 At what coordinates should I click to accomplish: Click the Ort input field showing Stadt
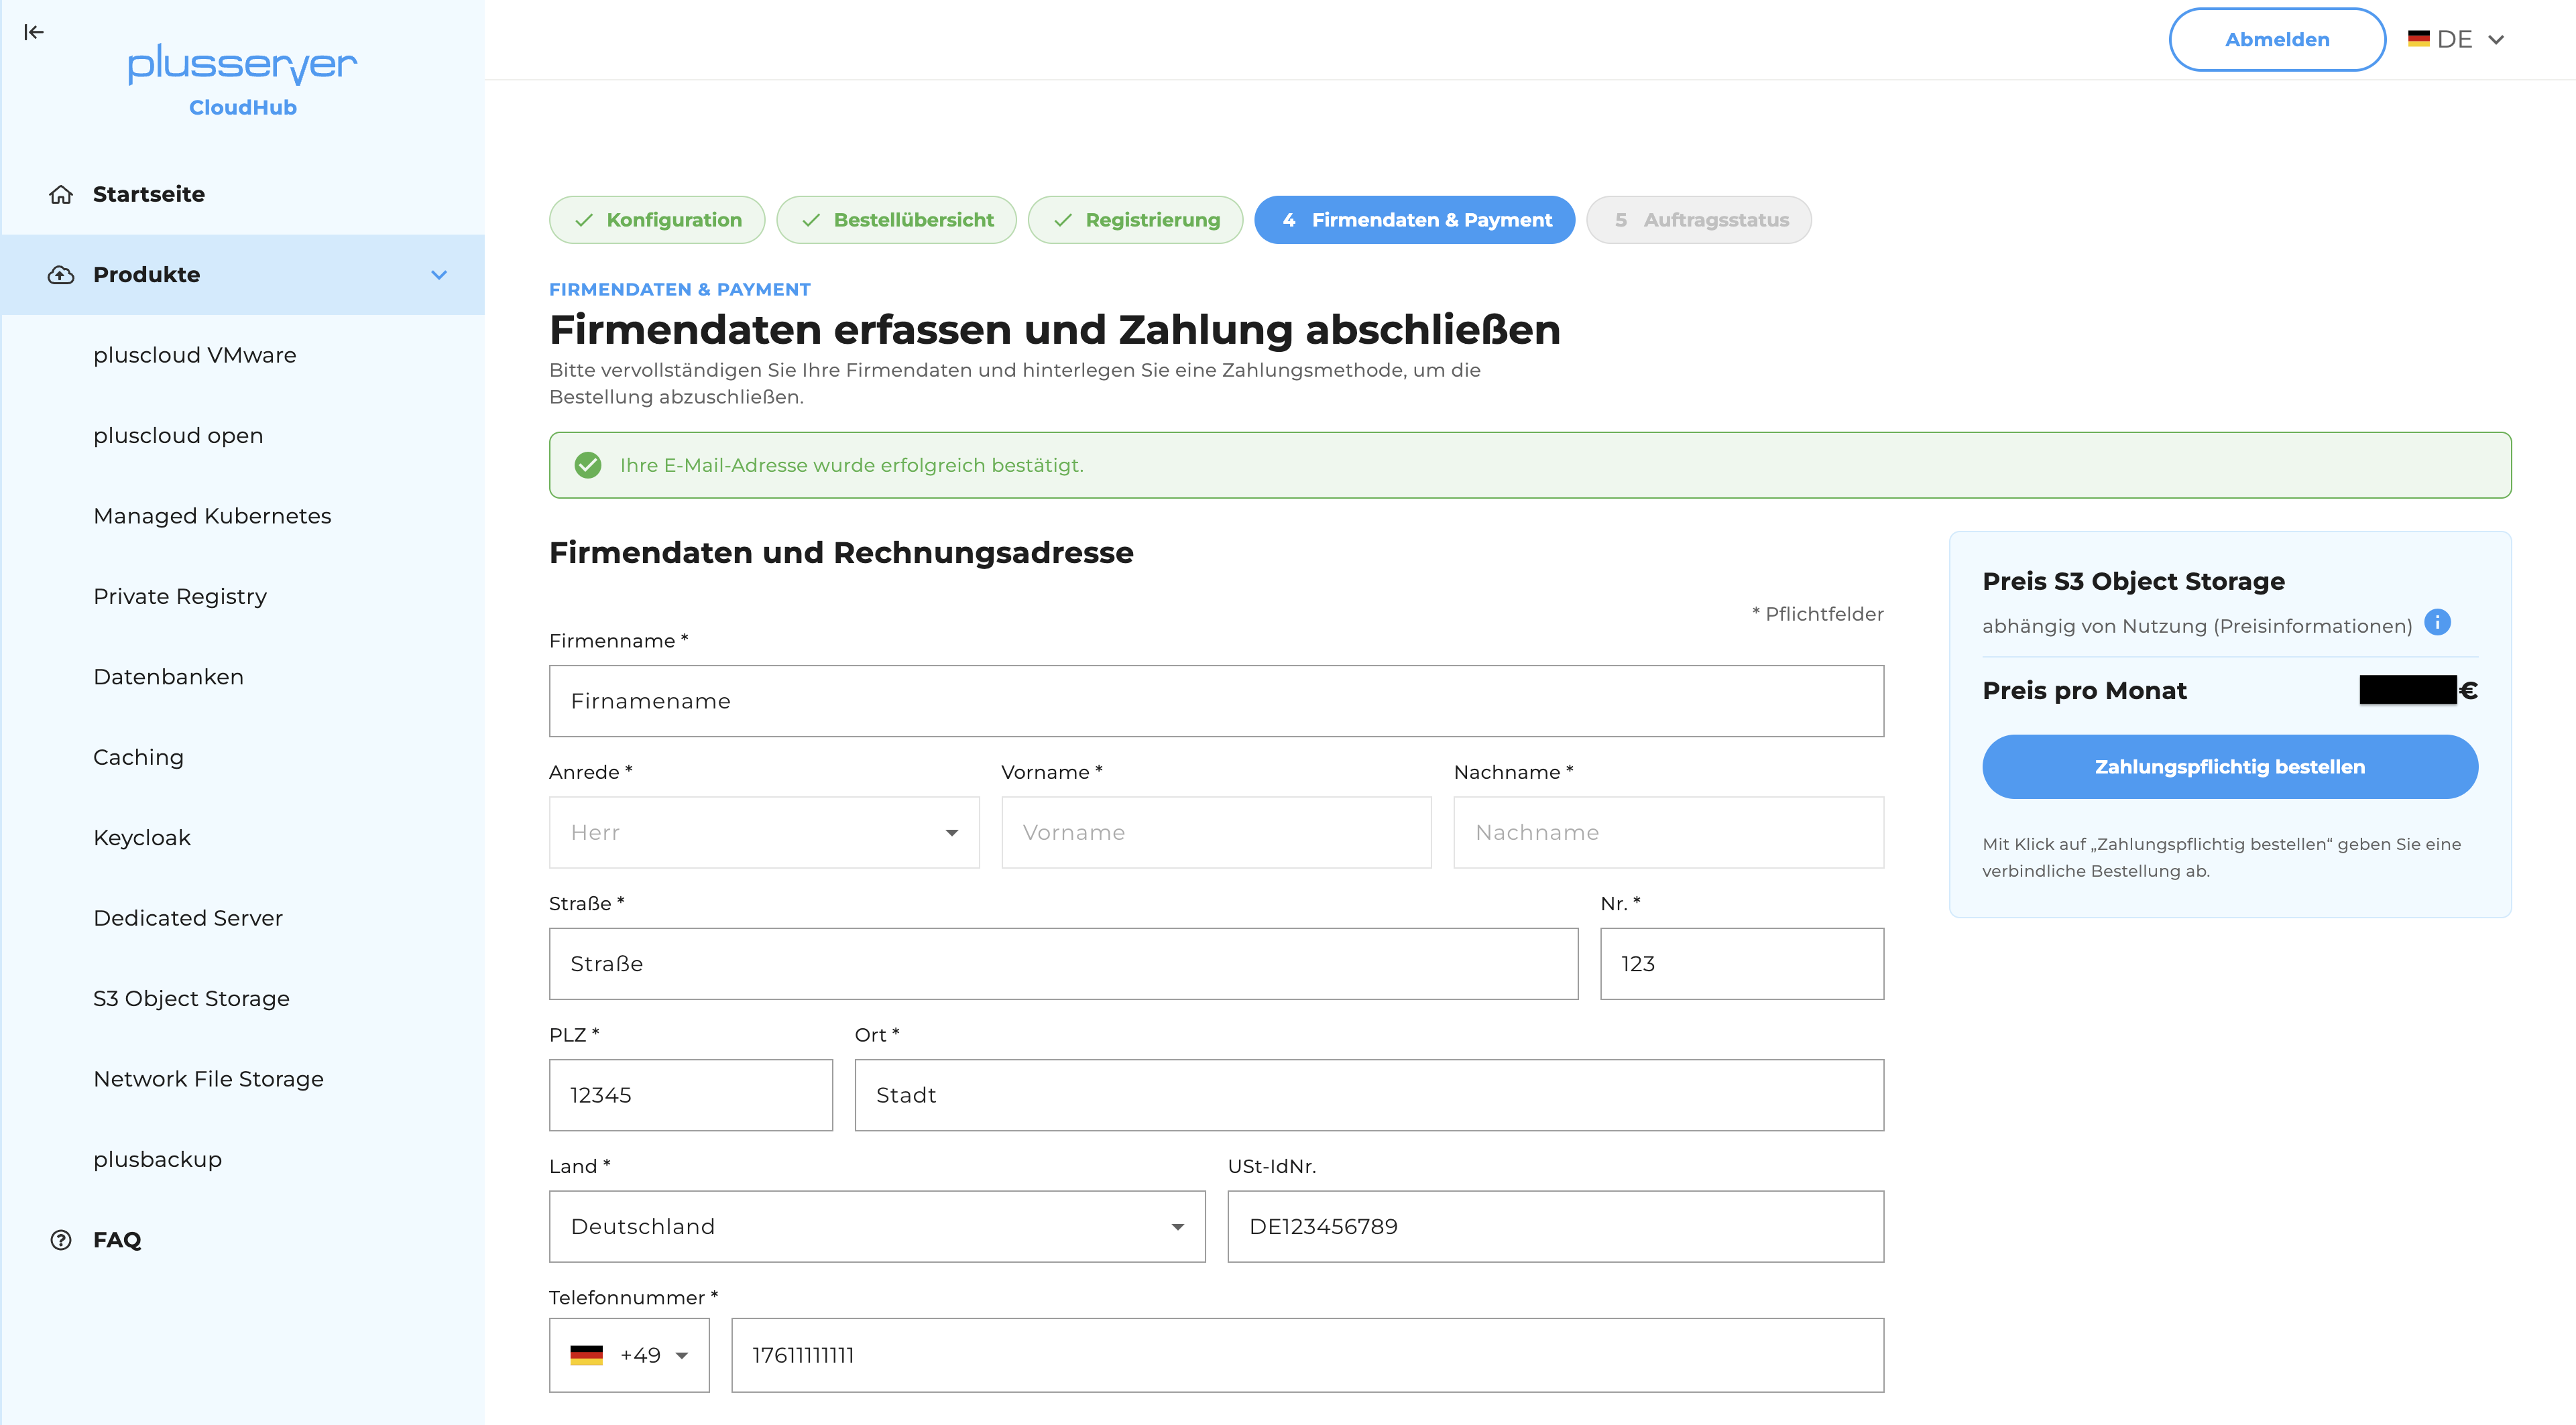click(1369, 1095)
